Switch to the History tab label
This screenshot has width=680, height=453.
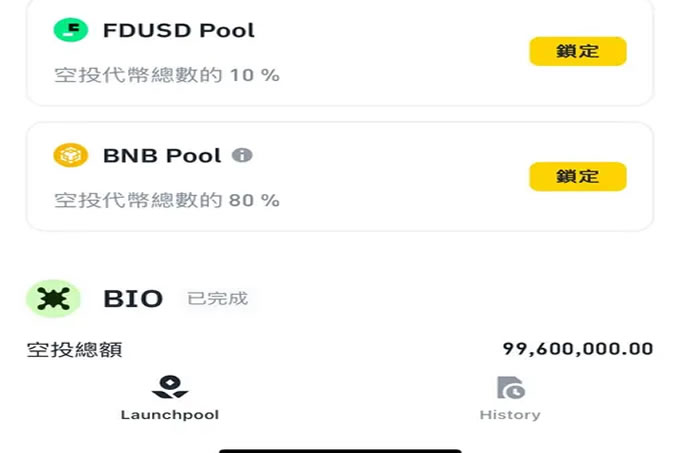[x=510, y=414]
